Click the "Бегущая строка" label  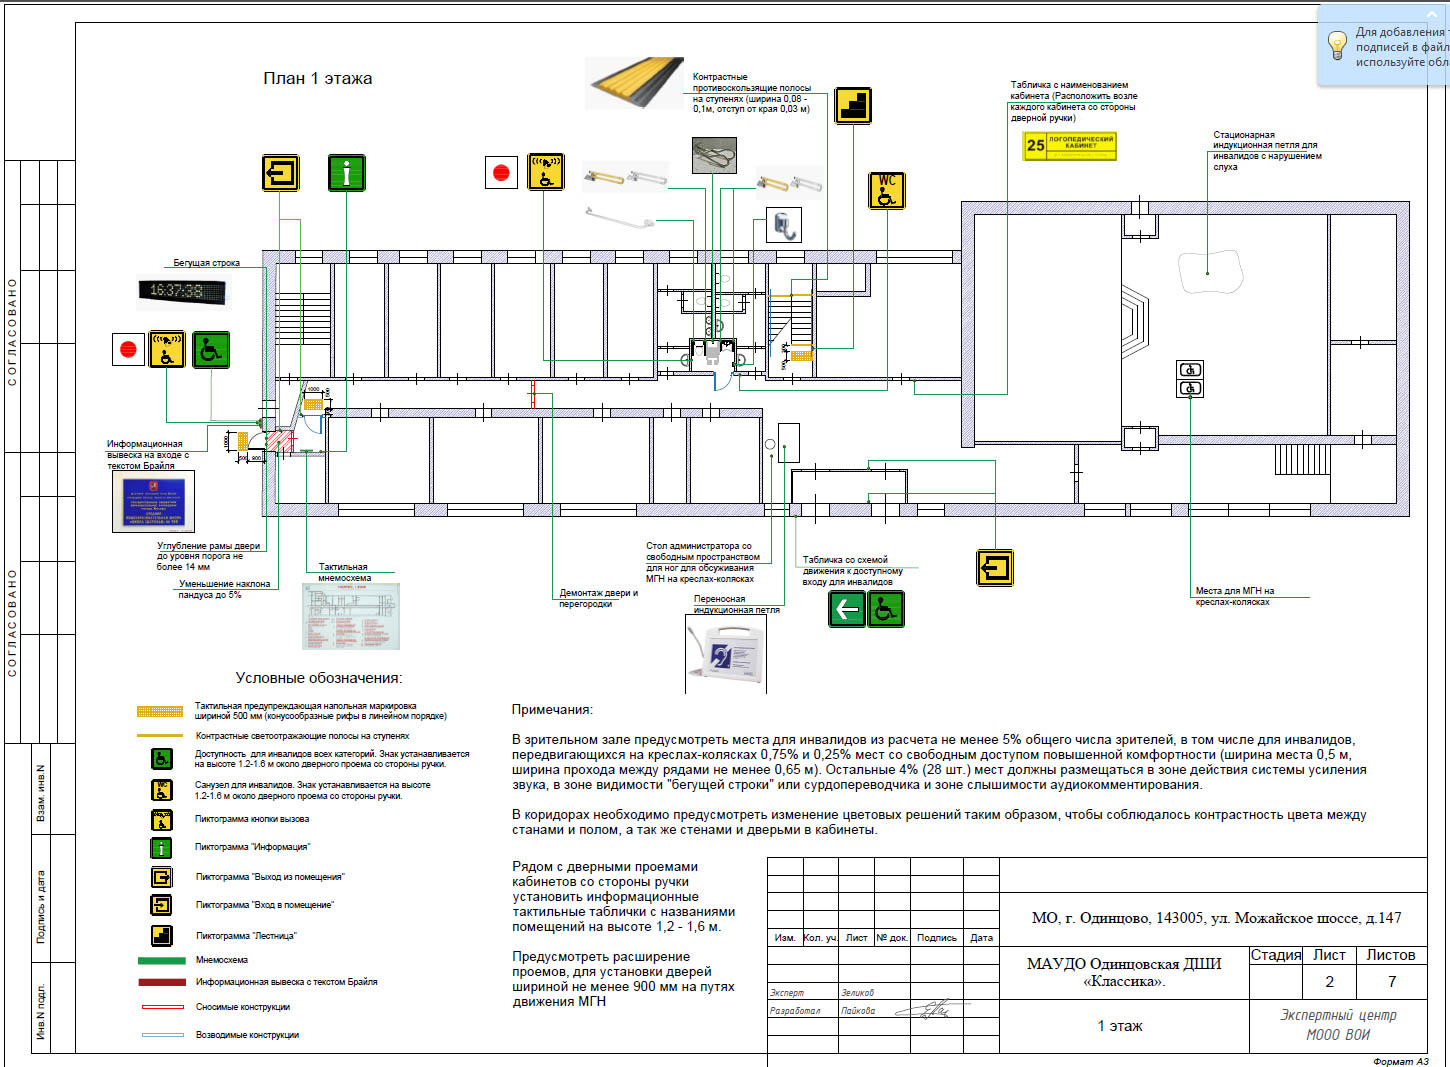pos(207,263)
